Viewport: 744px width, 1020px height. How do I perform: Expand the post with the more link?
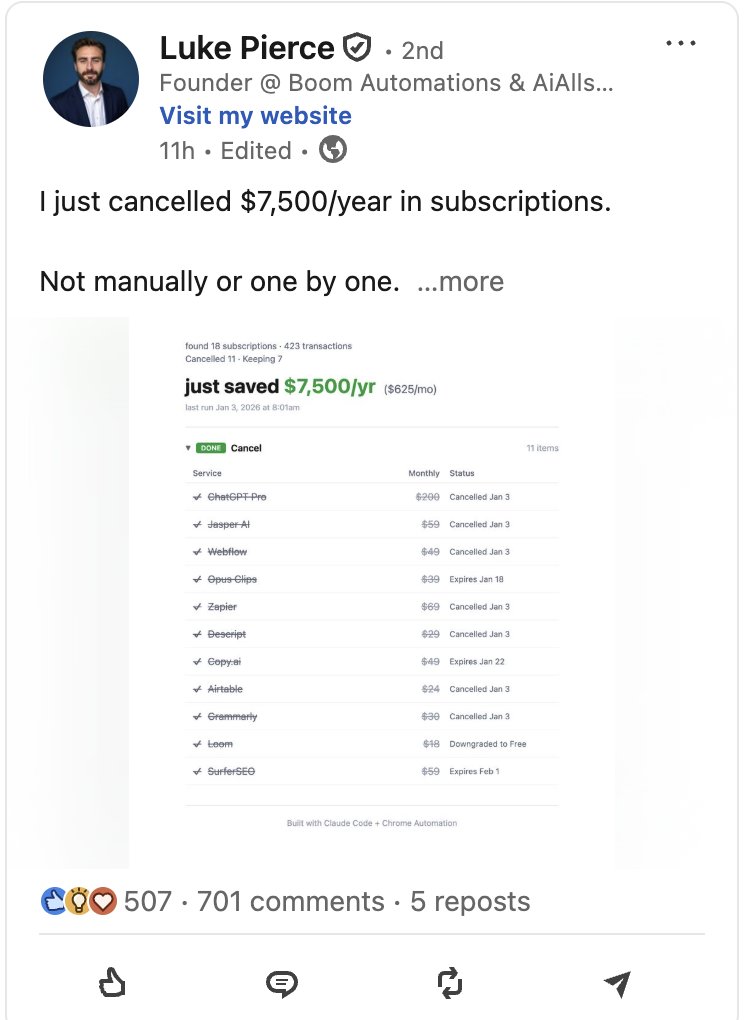[x=462, y=282]
